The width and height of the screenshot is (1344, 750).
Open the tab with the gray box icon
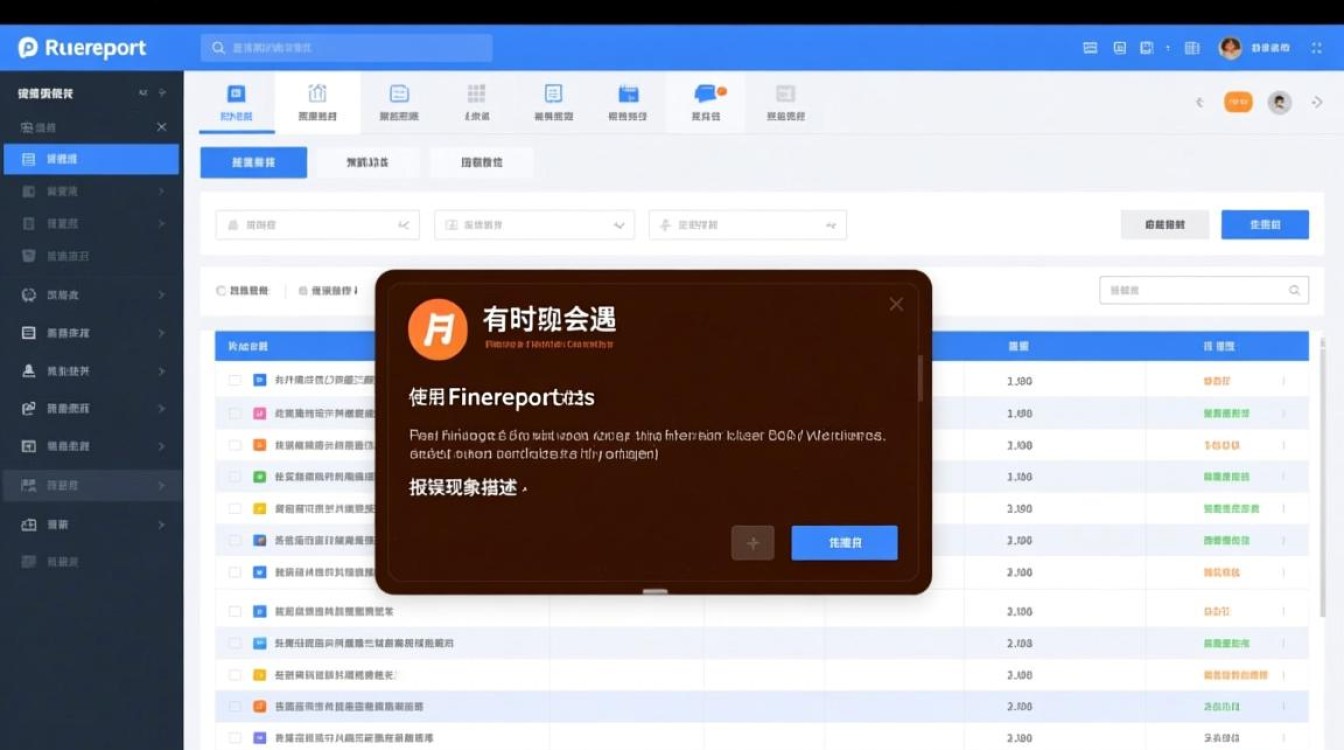[786, 102]
